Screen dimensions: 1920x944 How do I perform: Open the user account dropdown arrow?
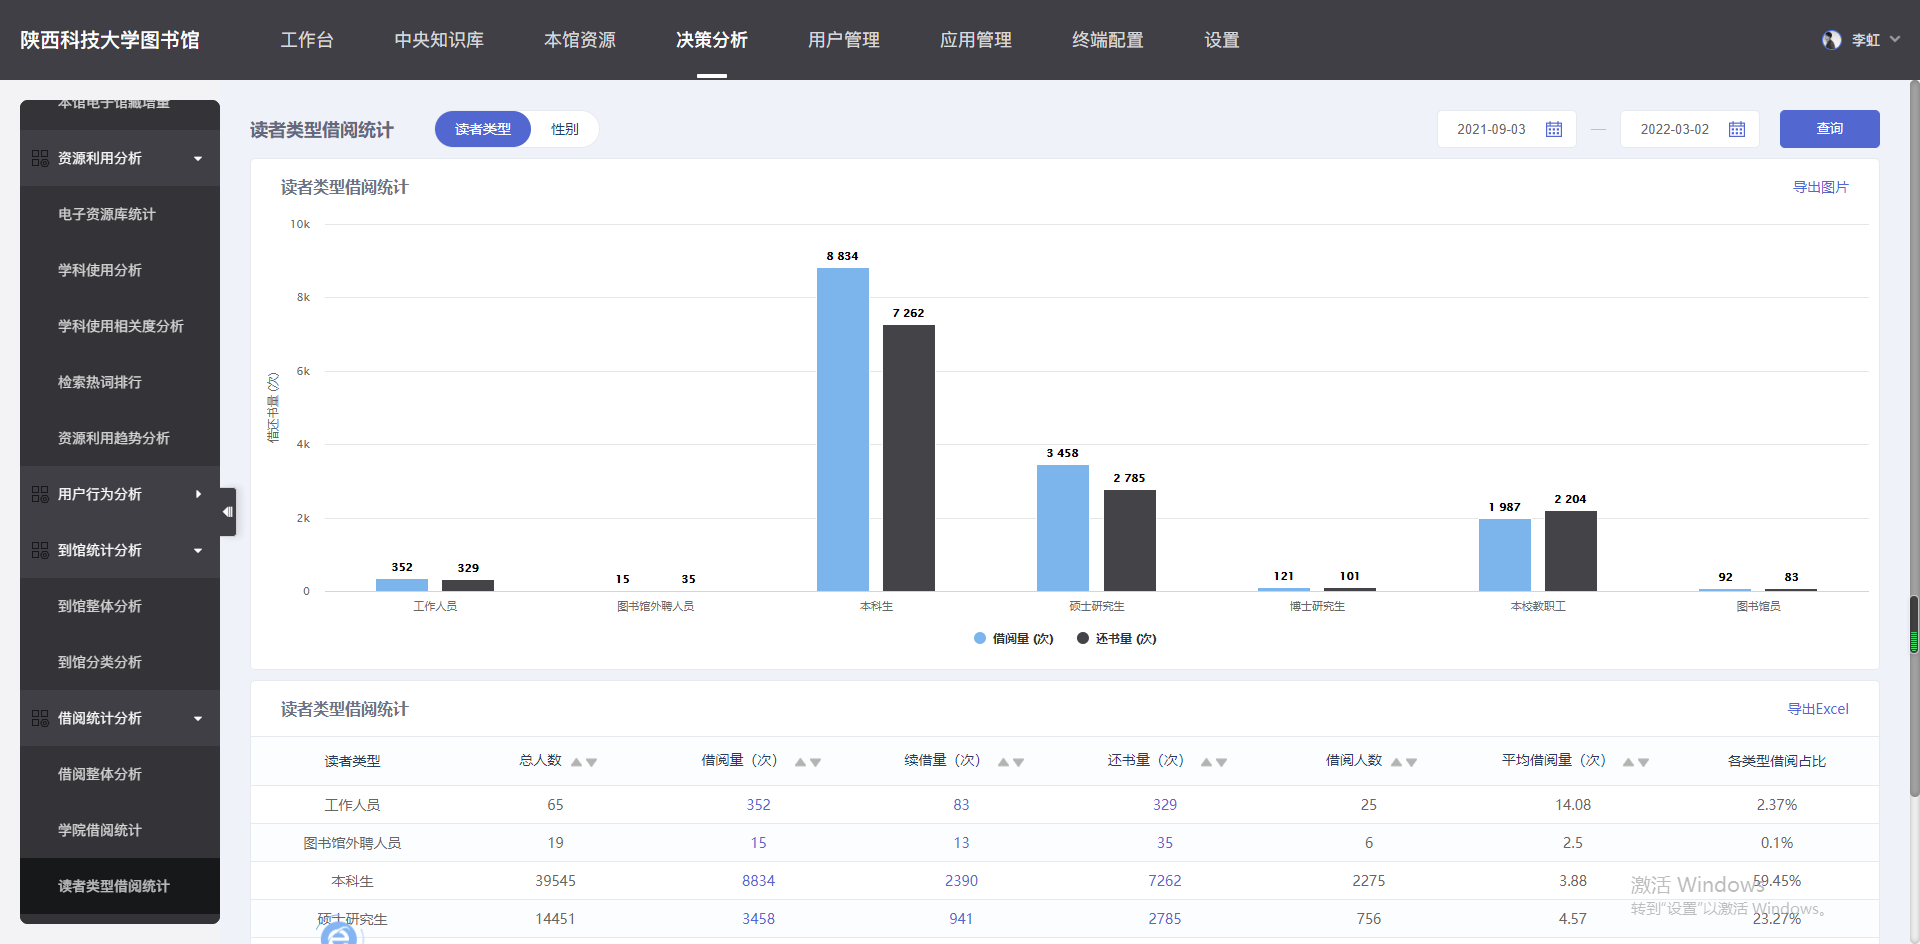point(1895,40)
